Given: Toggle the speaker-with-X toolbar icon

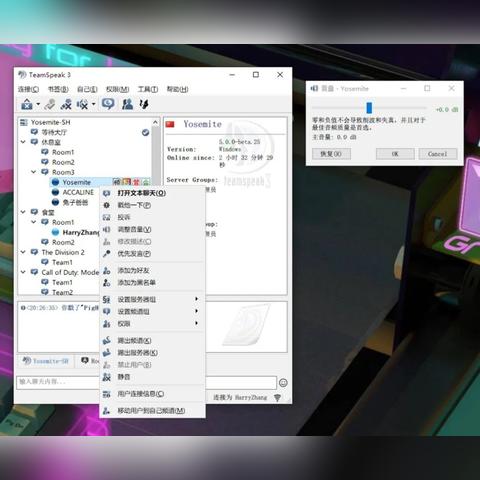Looking at the screenshot, I should point(82,104).
